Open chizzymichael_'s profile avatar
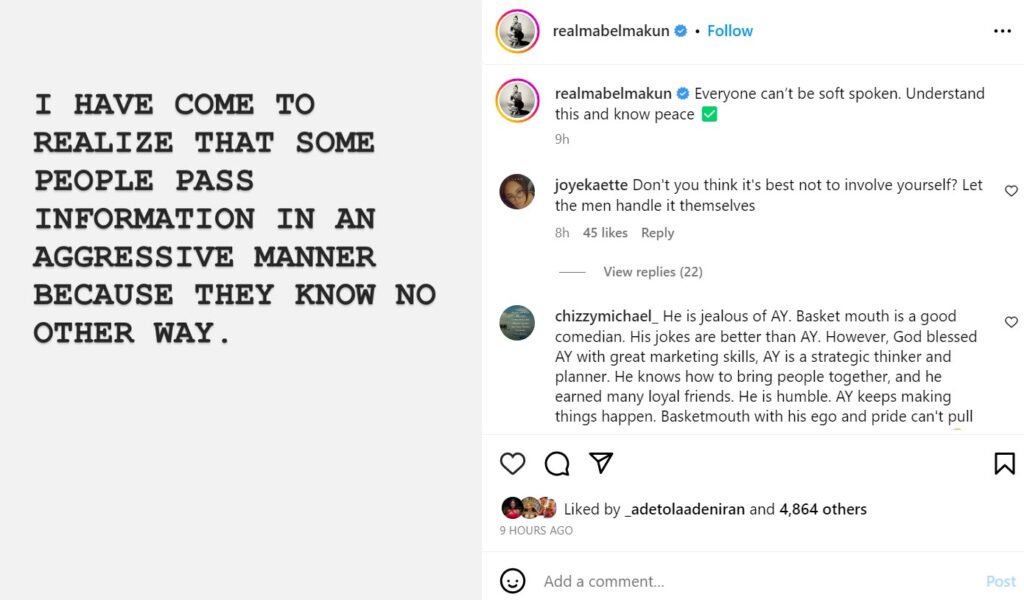1024x600 pixels. pyautogui.click(x=517, y=323)
